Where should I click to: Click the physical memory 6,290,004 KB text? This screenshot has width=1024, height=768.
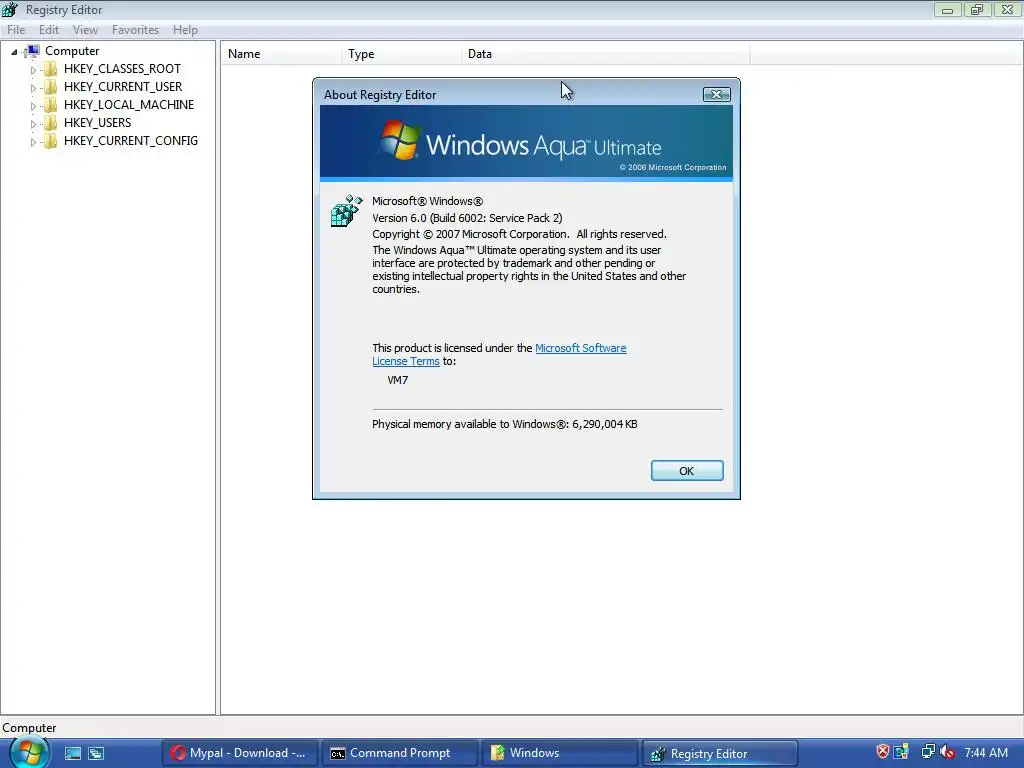tap(505, 424)
